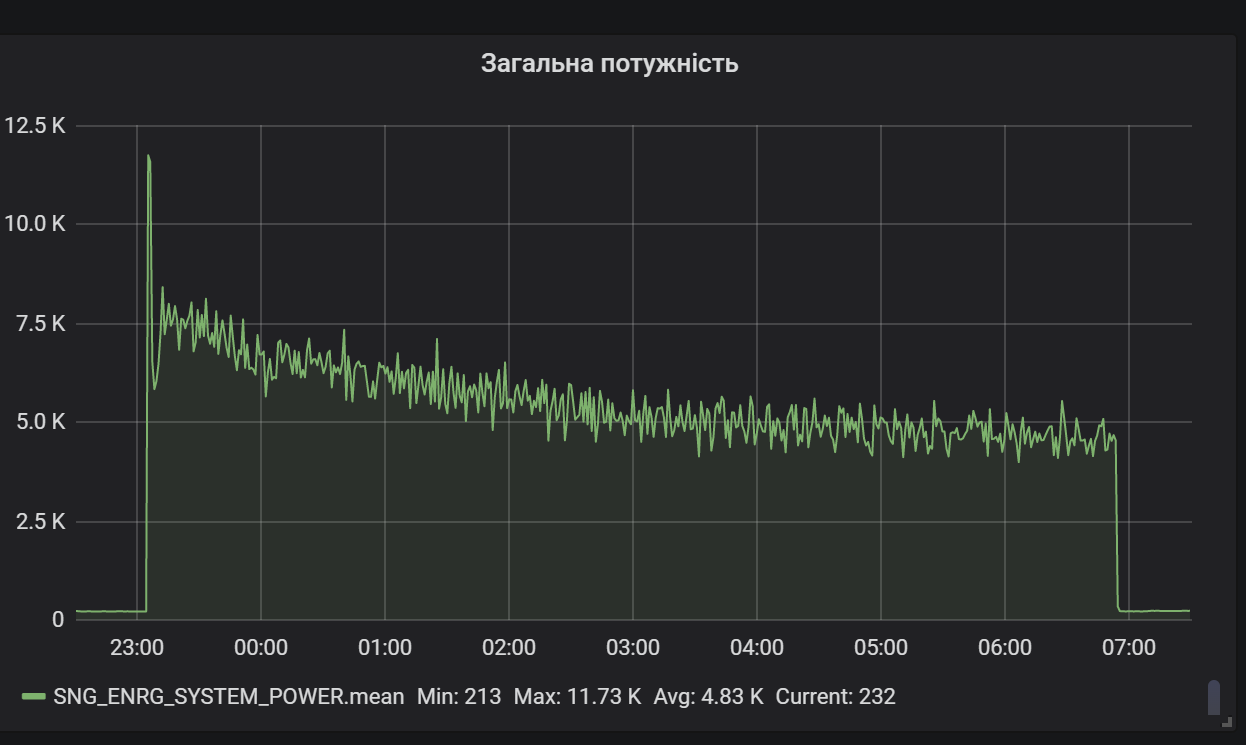The width and height of the screenshot is (1246, 745).
Task: Click the 23:00 time axis label
Action: click(x=137, y=647)
